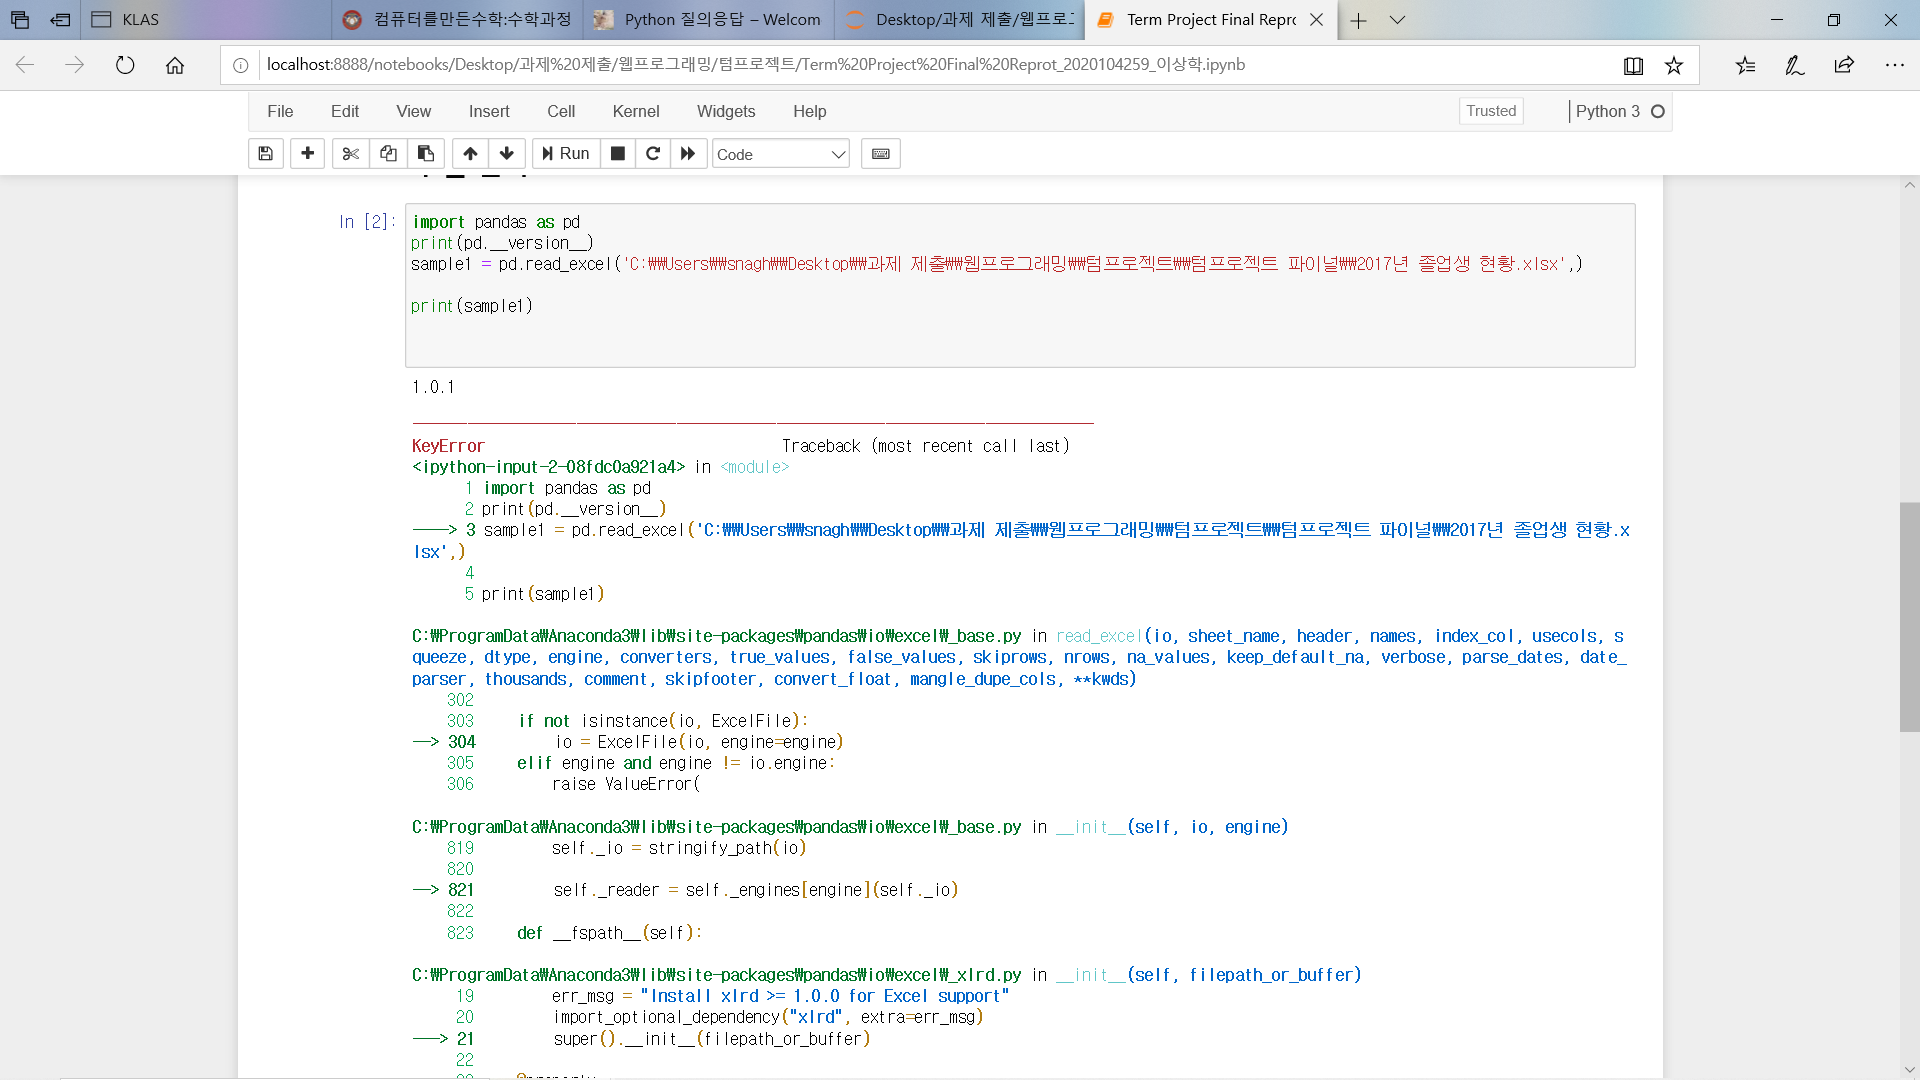Save notebook with the floppy disk icon
The image size is (1920, 1080).
(x=265, y=154)
